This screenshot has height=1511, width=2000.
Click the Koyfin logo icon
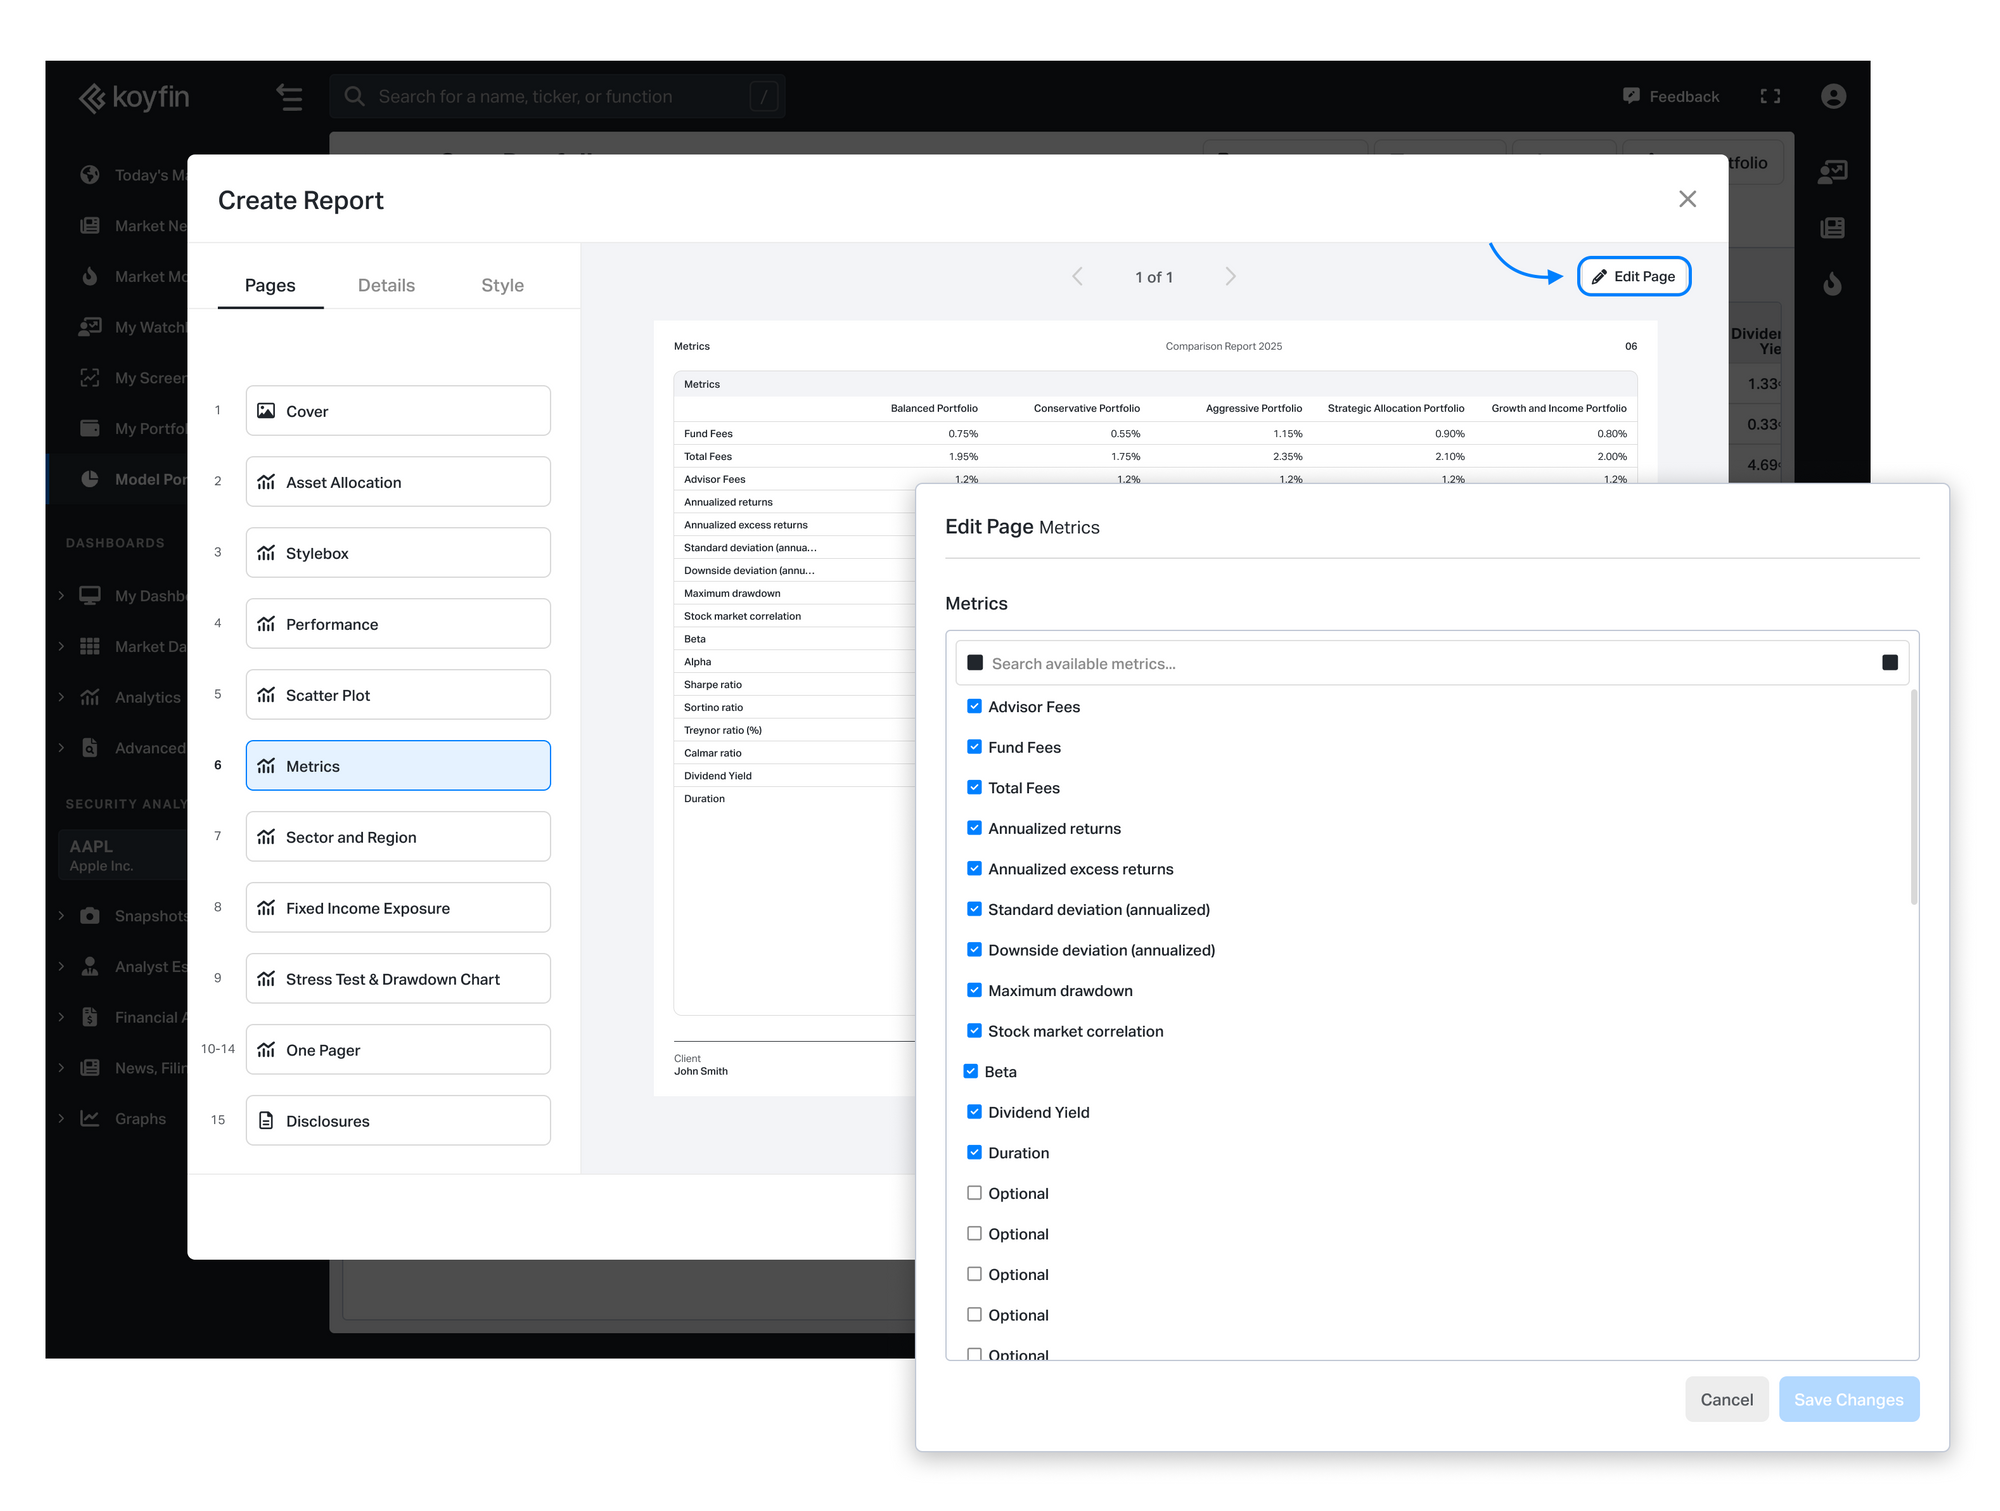click(x=92, y=98)
